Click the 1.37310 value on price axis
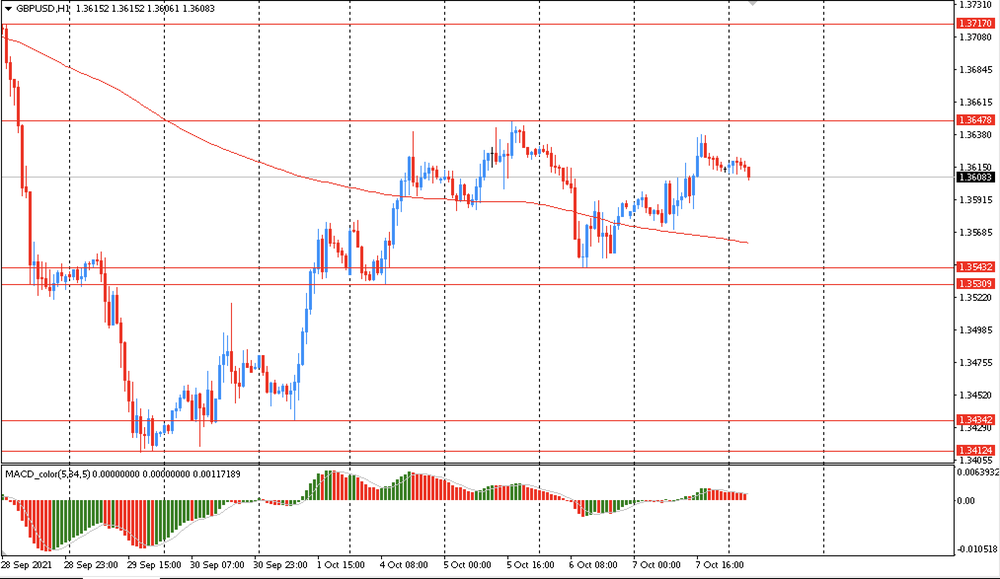This screenshot has width=1000, height=579. pyautogui.click(x=976, y=5)
